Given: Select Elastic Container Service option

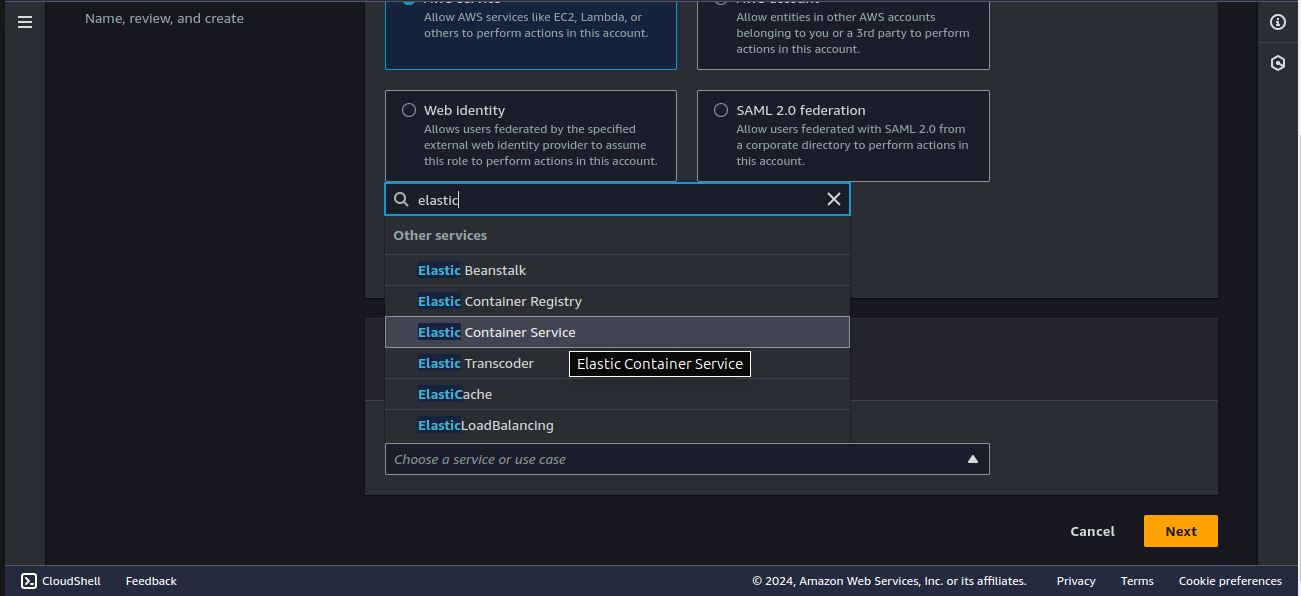Looking at the screenshot, I should pos(497,332).
